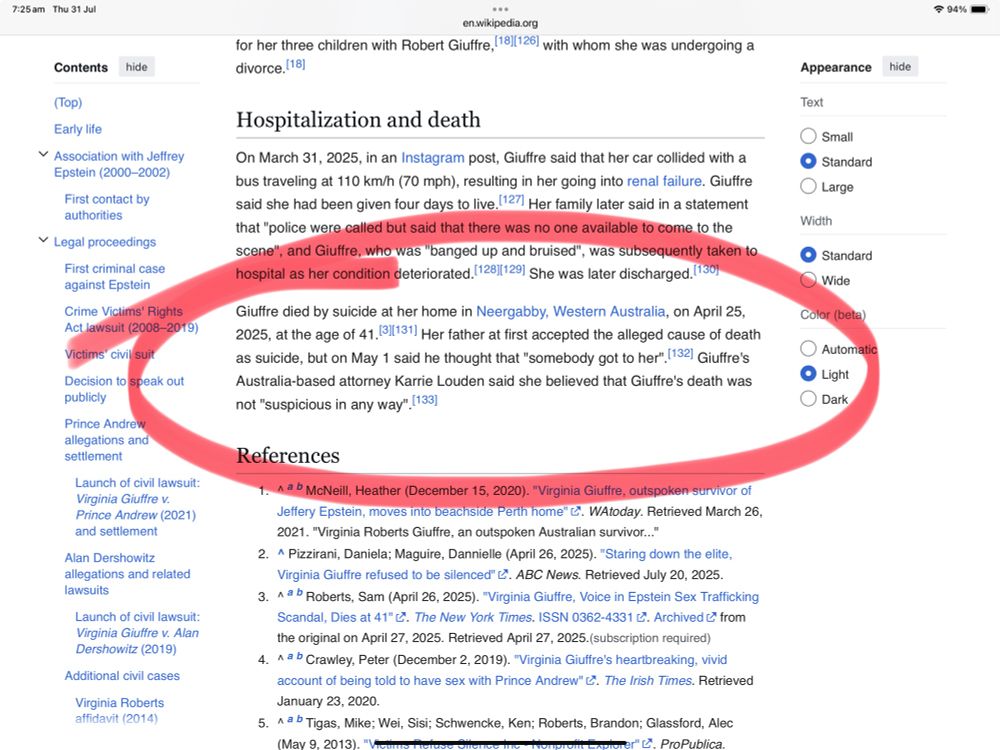Switch color mode to Dark
1000x750 pixels.
pyautogui.click(x=808, y=398)
